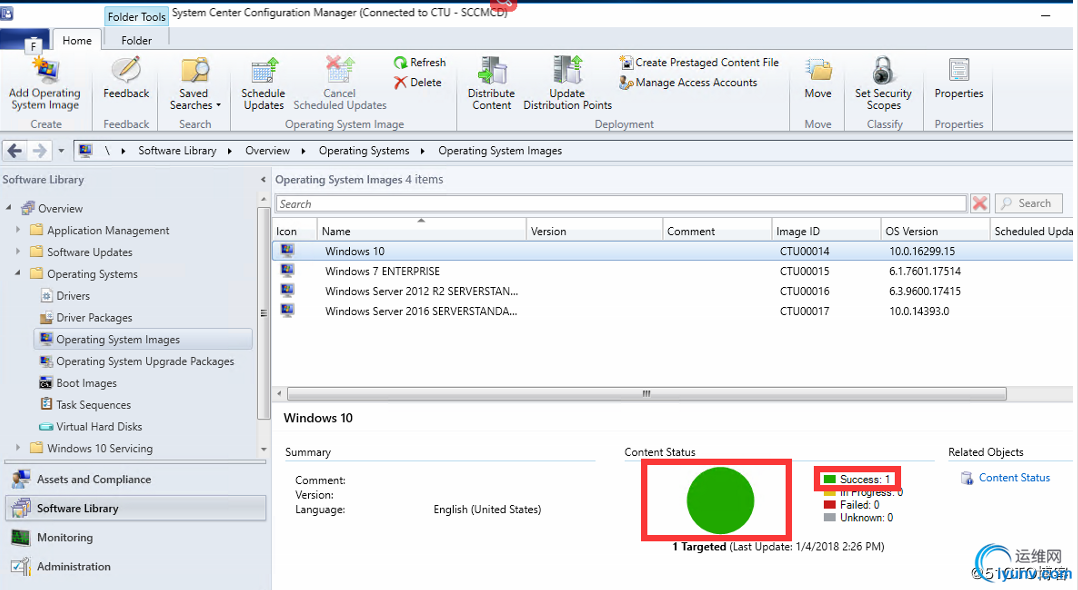Clear the search with red X button
Image resolution: width=1078 pixels, height=590 pixels.
point(980,204)
